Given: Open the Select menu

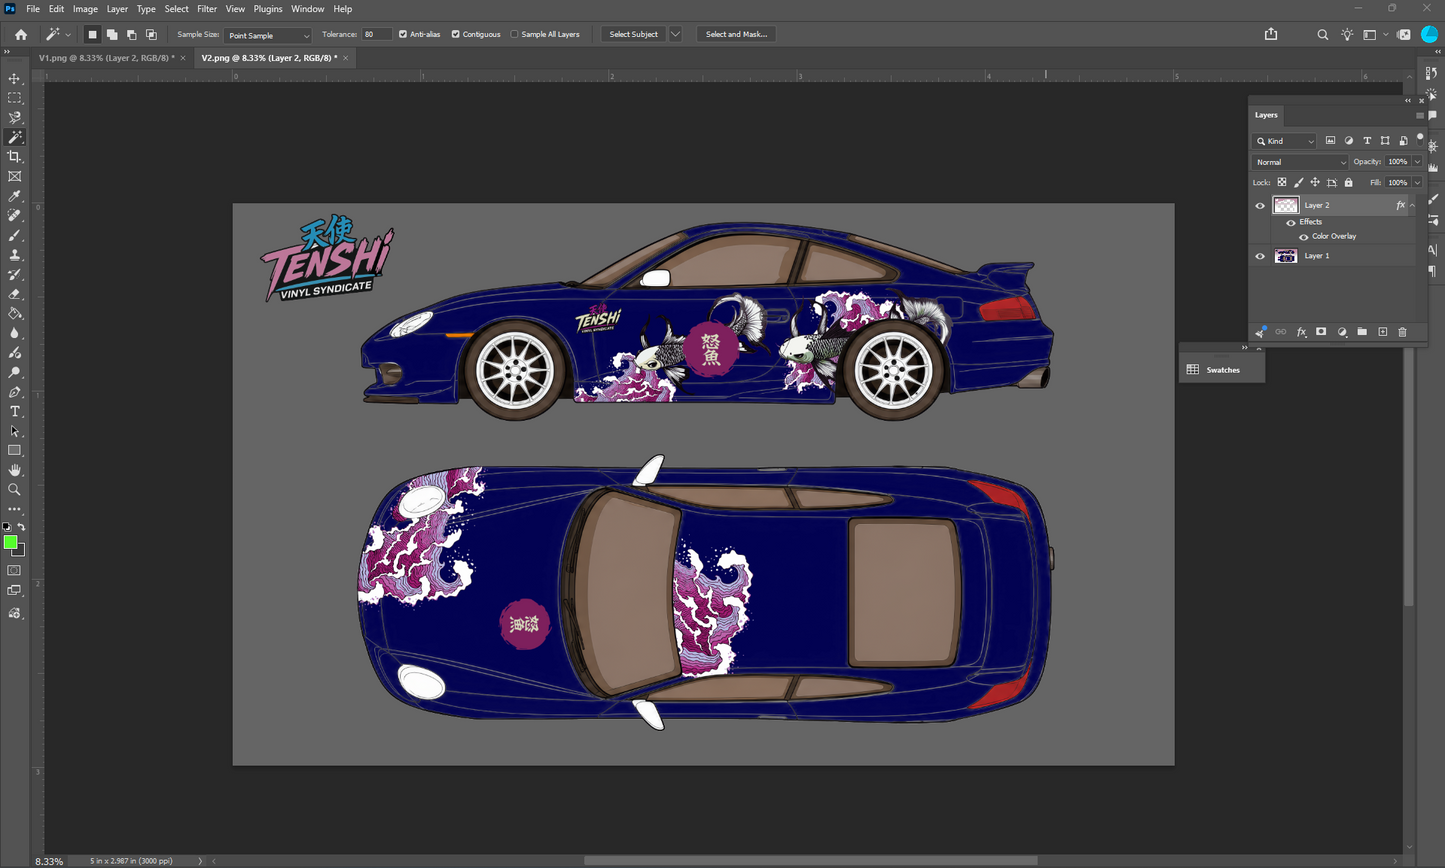Looking at the screenshot, I should pos(177,9).
